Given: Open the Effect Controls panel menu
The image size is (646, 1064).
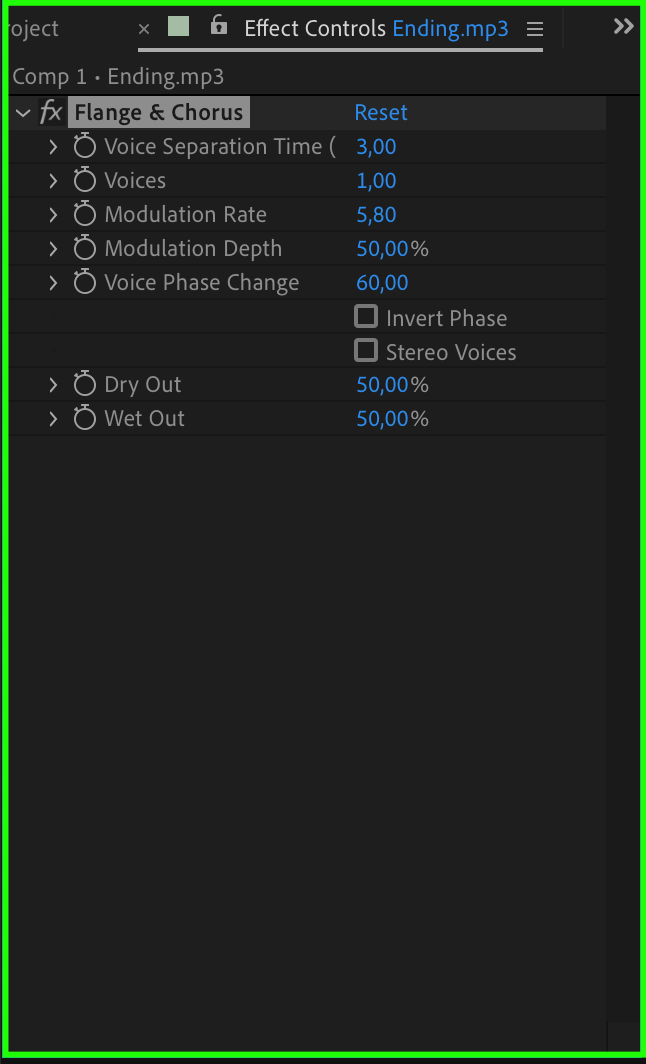Looking at the screenshot, I should click(x=535, y=29).
